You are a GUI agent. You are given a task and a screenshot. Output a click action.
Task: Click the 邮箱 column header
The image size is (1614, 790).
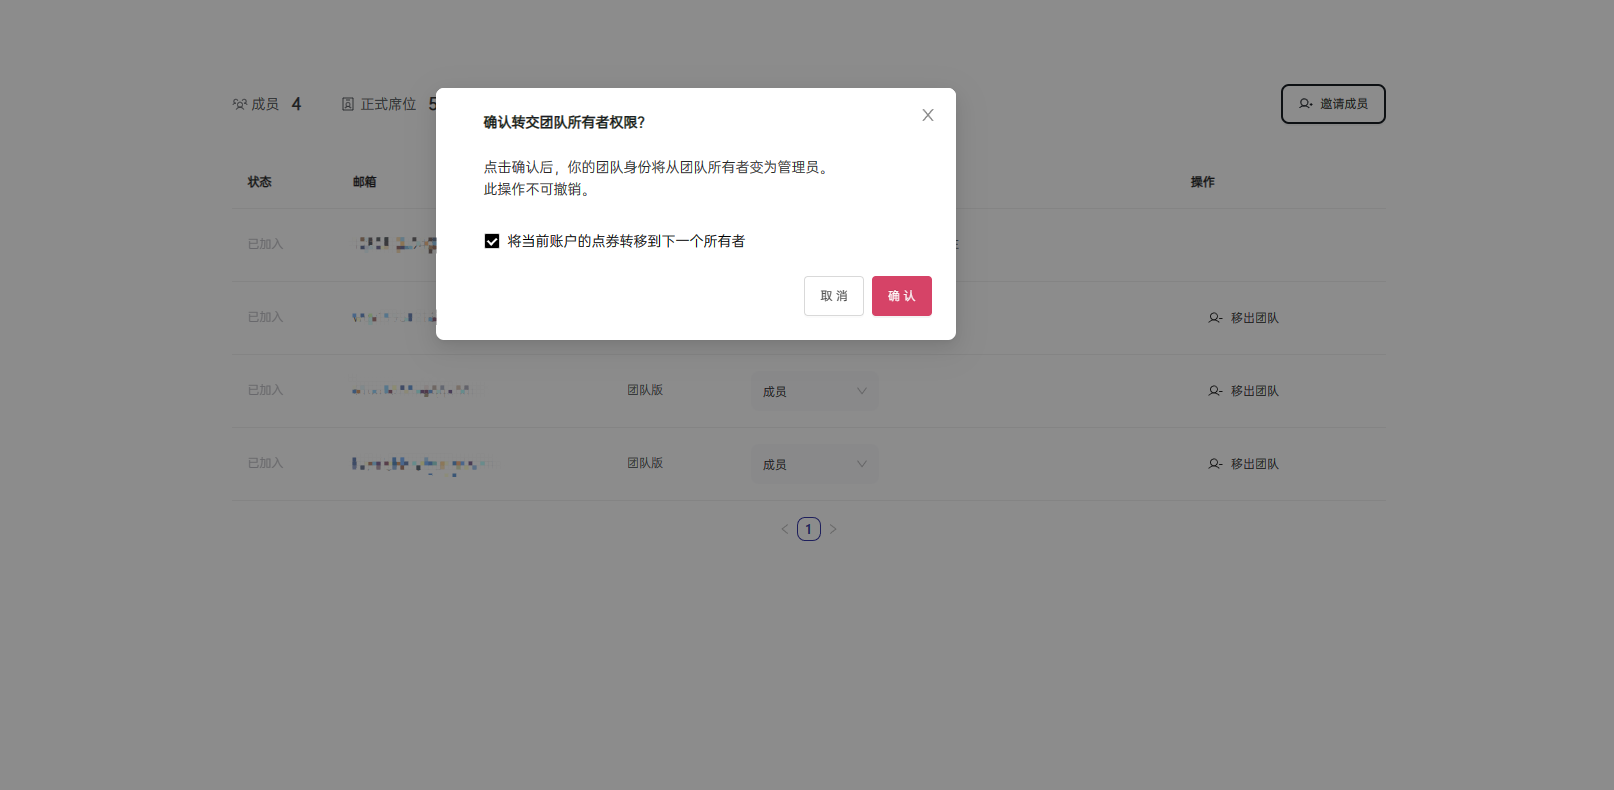coord(365,182)
